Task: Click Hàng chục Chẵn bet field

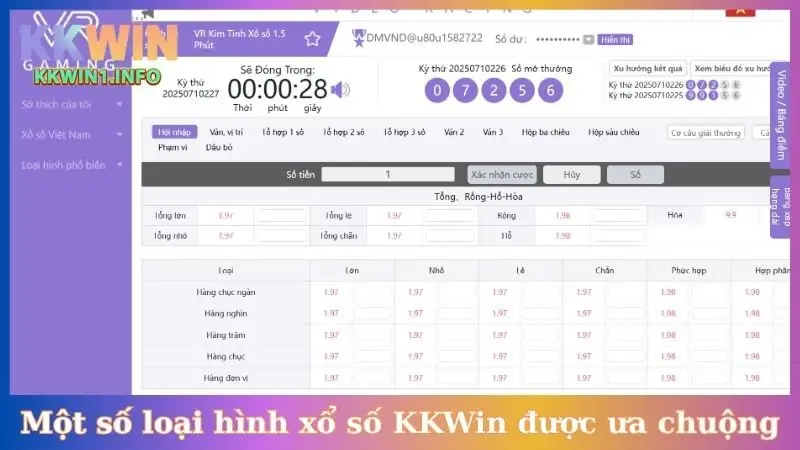Action: click(625, 357)
